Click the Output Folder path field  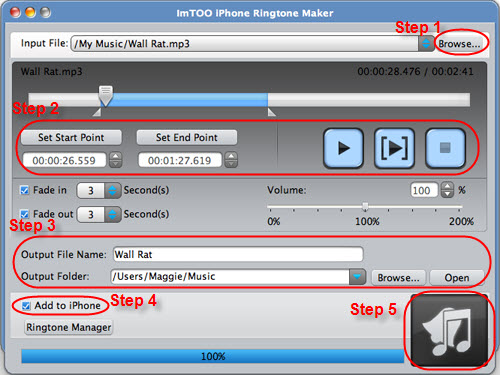pyautogui.click(x=230, y=277)
